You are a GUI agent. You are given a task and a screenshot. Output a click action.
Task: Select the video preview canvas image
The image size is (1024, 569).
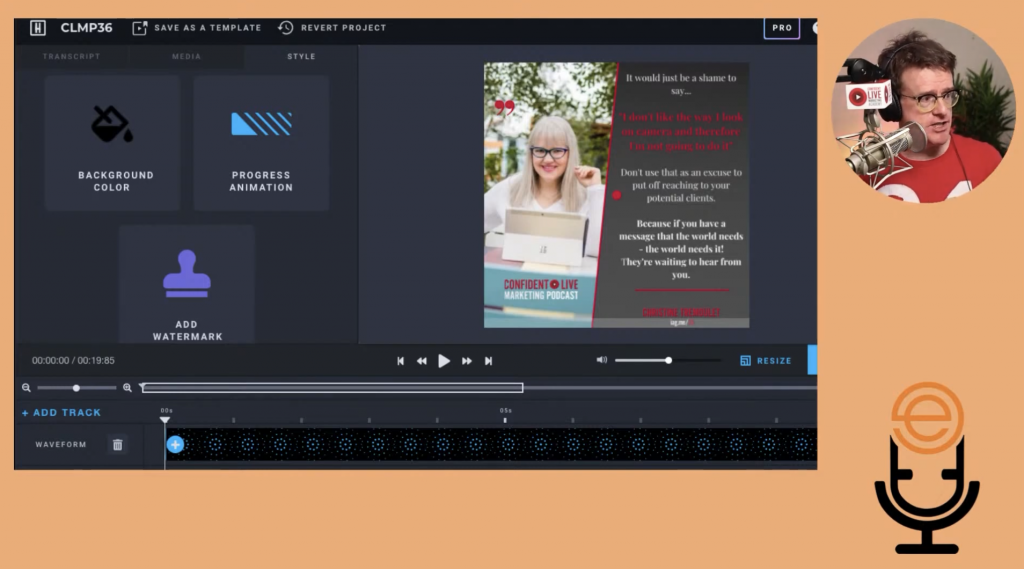click(616, 195)
